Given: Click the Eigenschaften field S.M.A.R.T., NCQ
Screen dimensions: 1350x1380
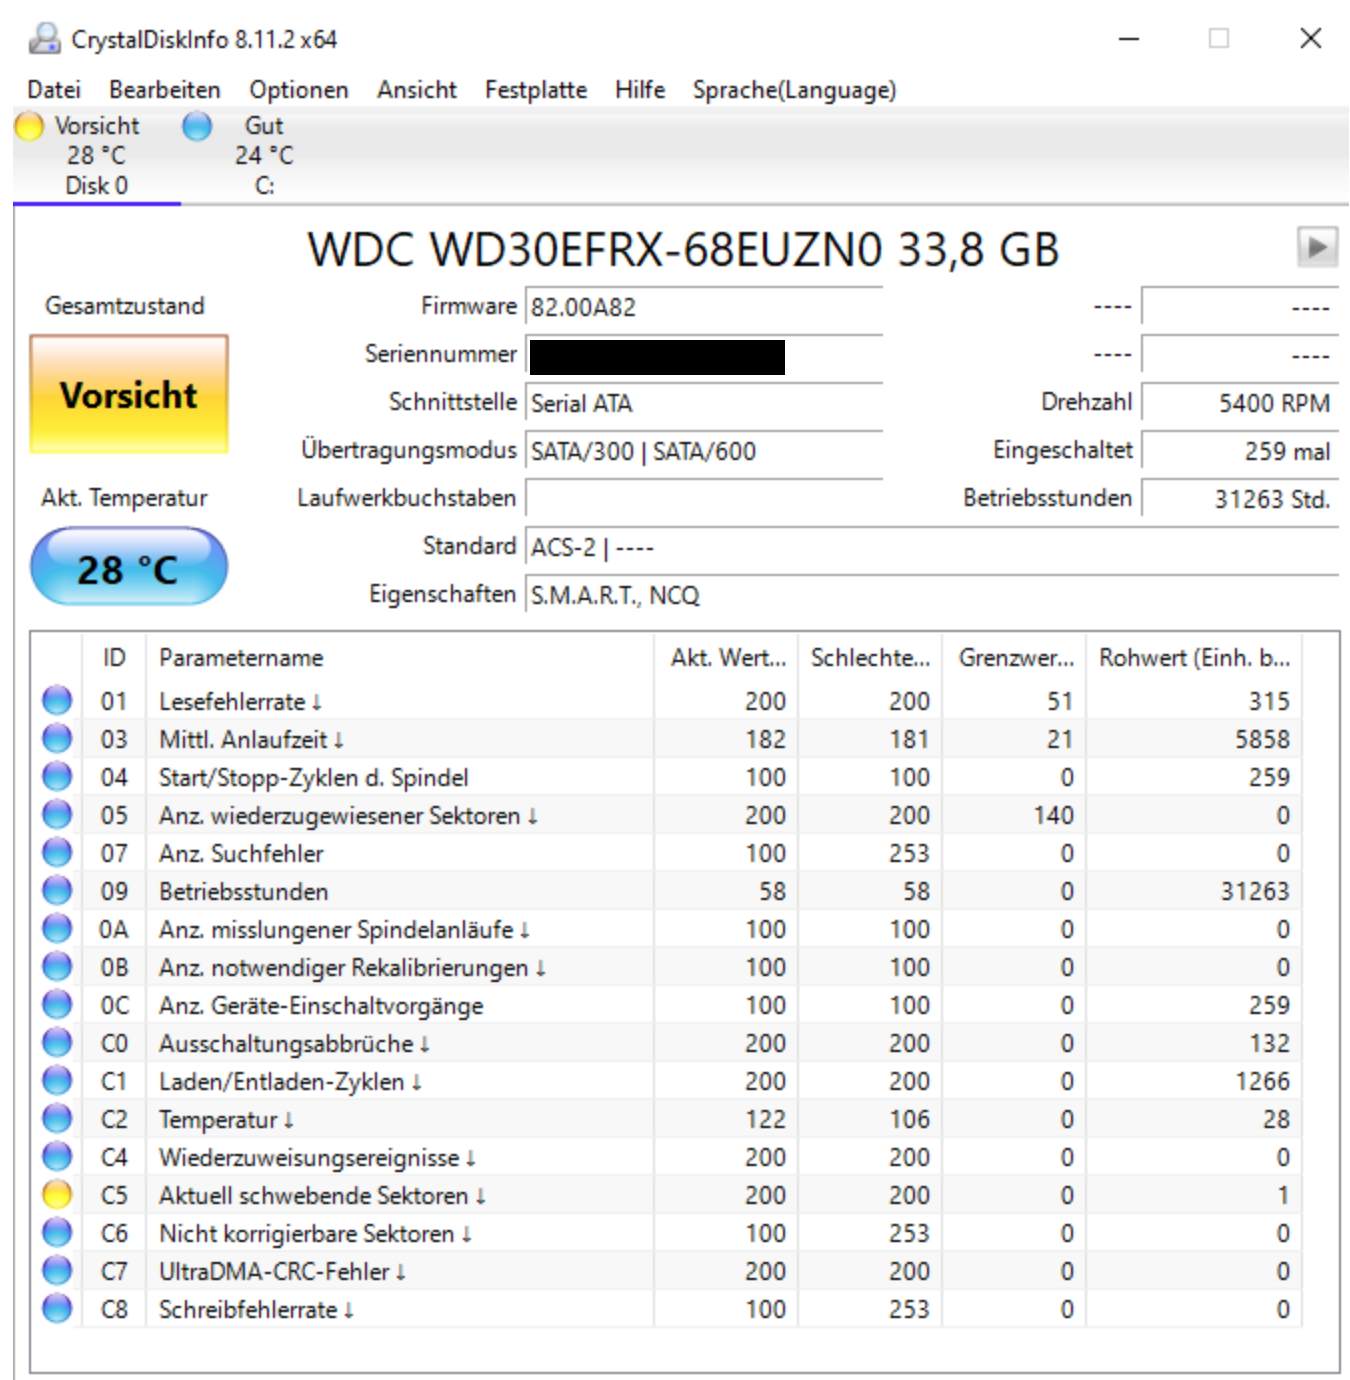Looking at the screenshot, I should pos(932,595).
